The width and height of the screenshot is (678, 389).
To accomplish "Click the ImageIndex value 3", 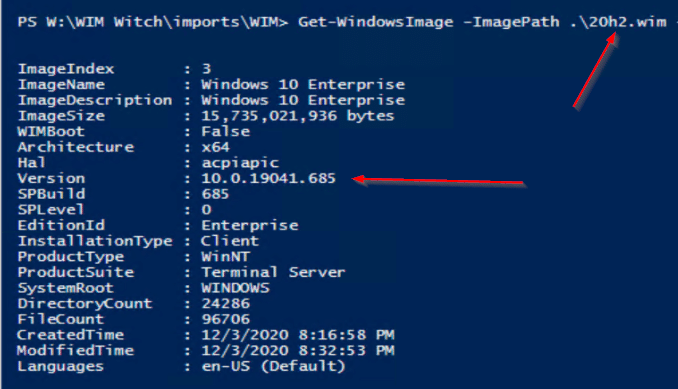I will (x=206, y=69).
